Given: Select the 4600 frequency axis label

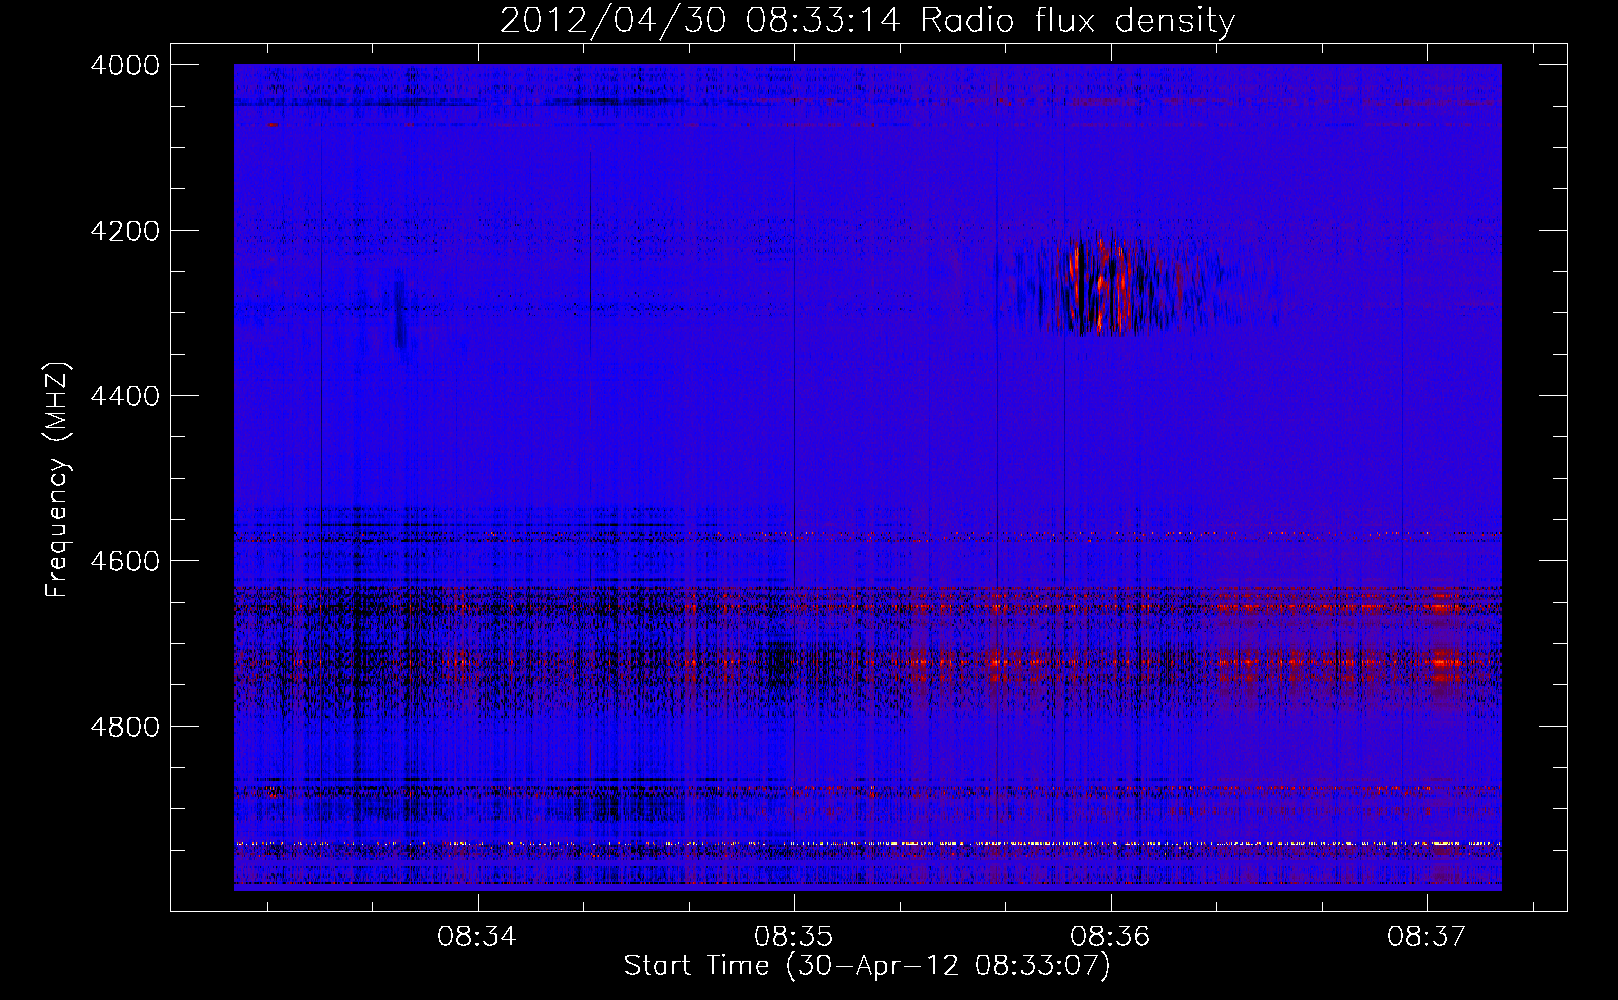Looking at the screenshot, I should [x=125, y=561].
